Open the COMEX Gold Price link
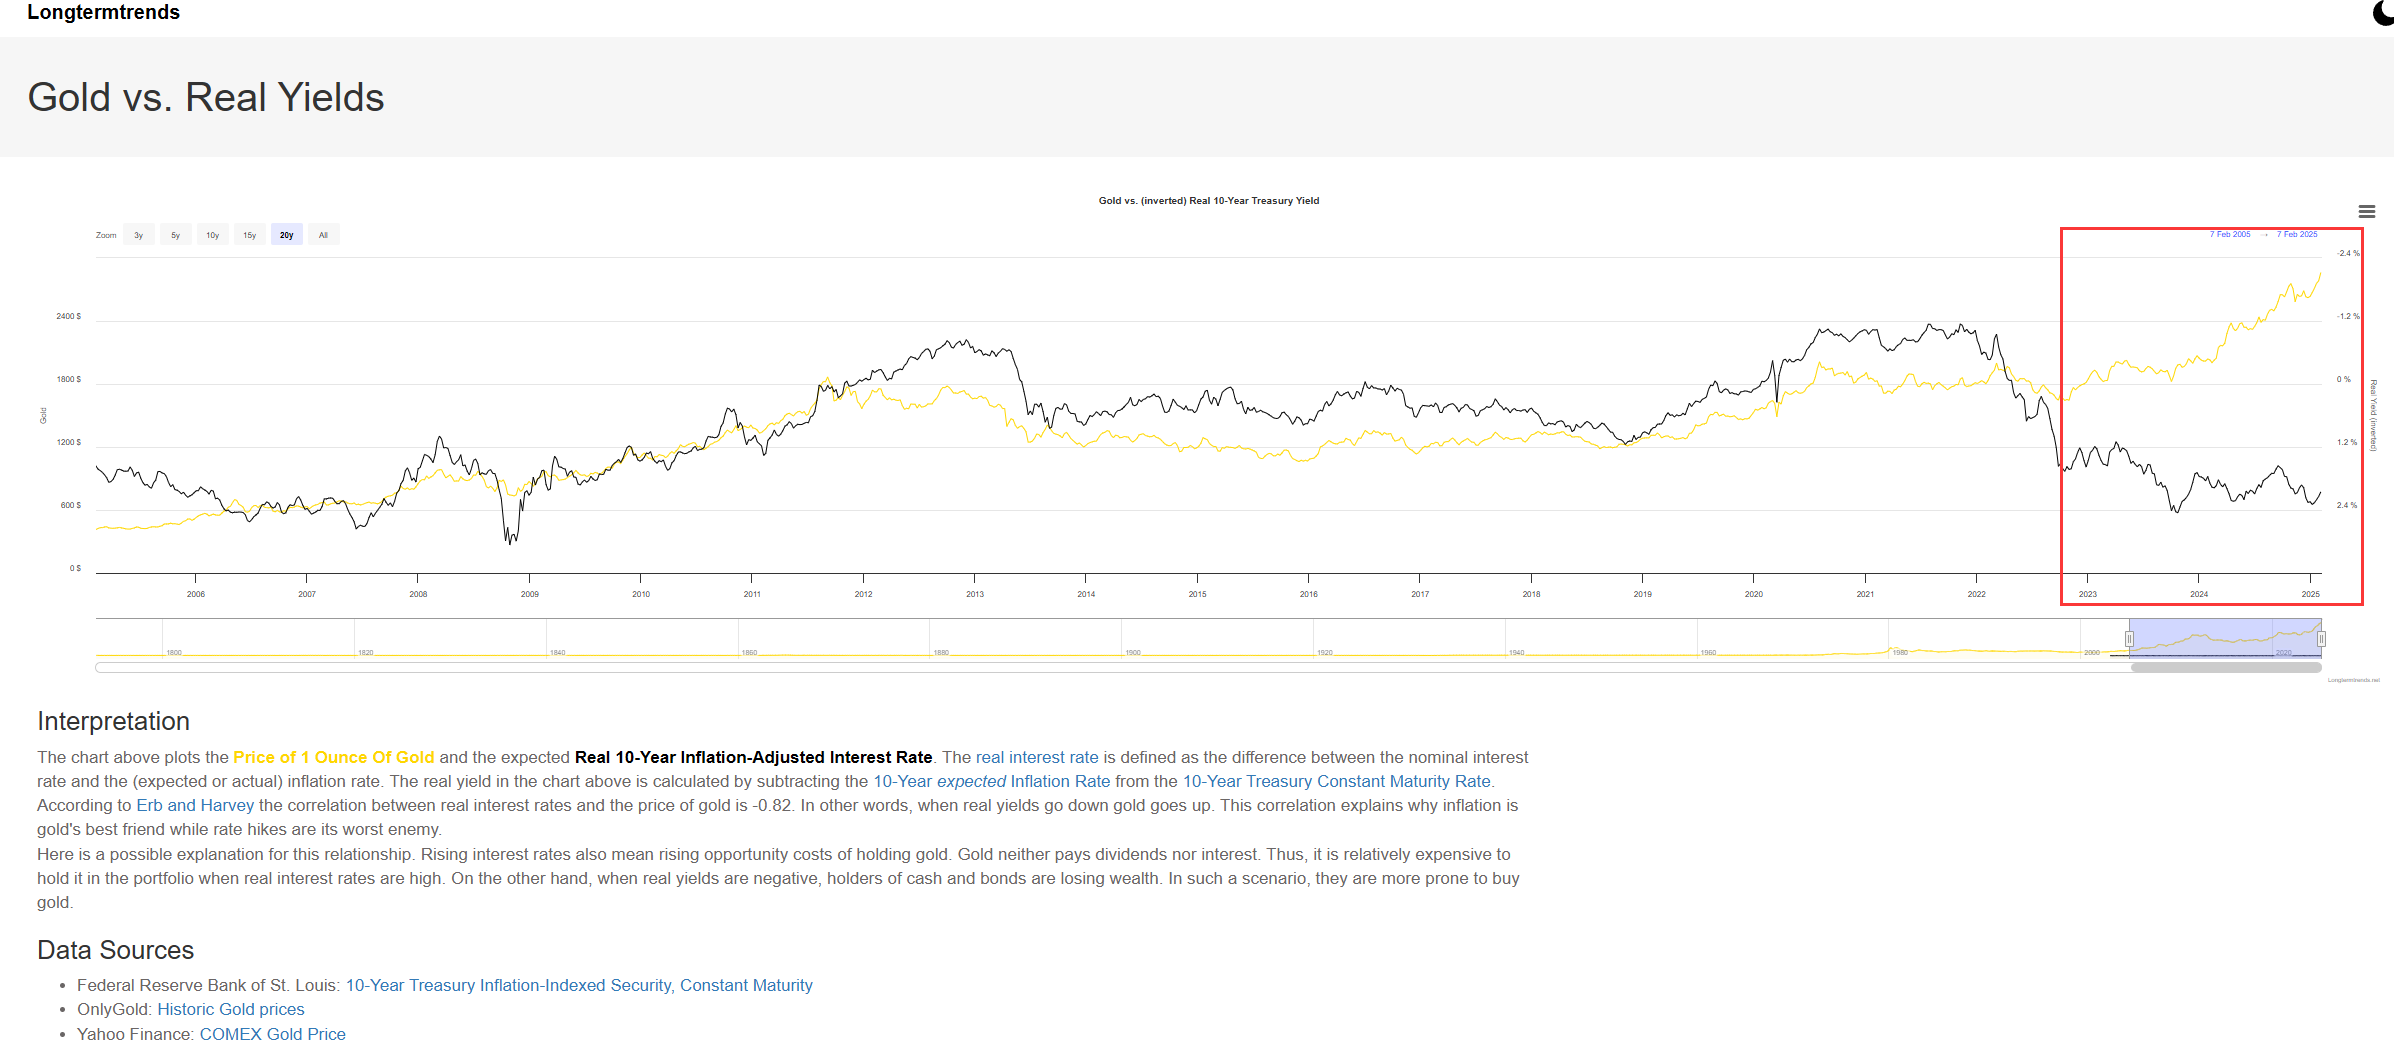Screen dimensions: 2394x1047 272,1034
